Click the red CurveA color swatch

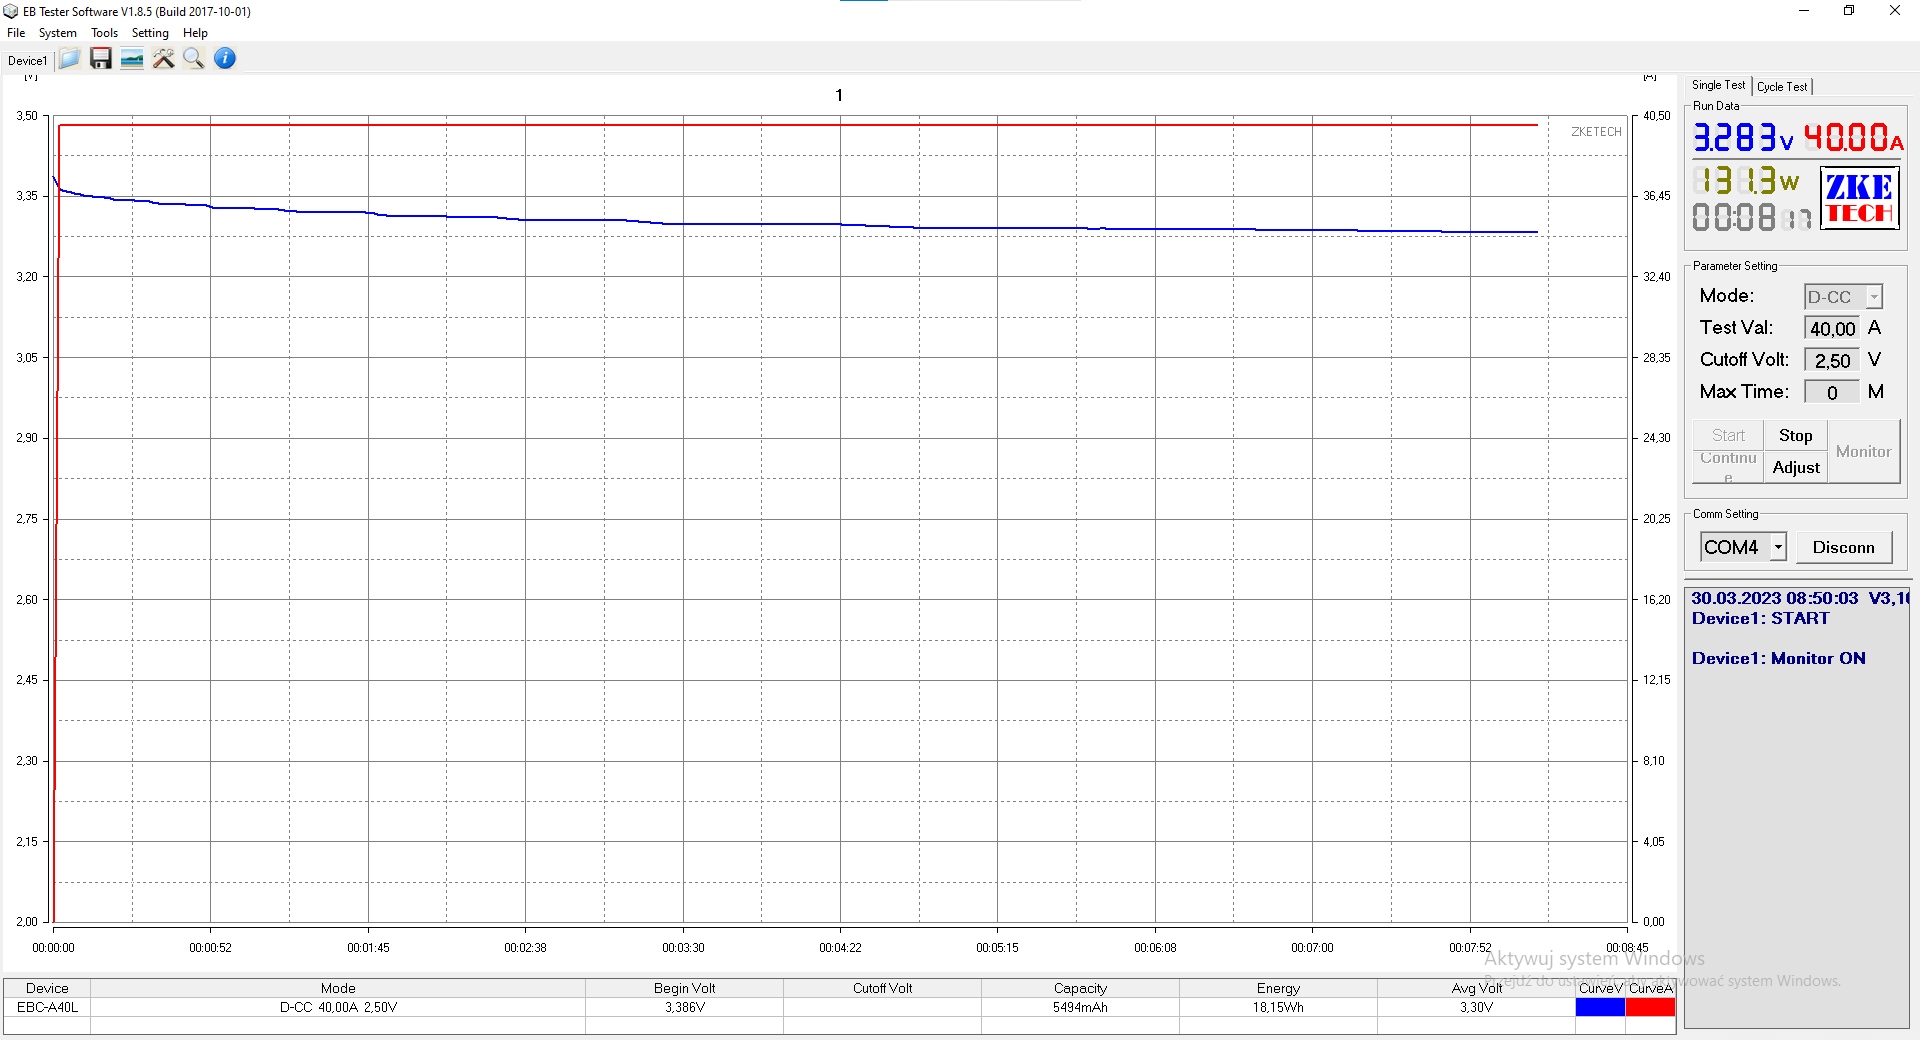click(x=1650, y=1007)
